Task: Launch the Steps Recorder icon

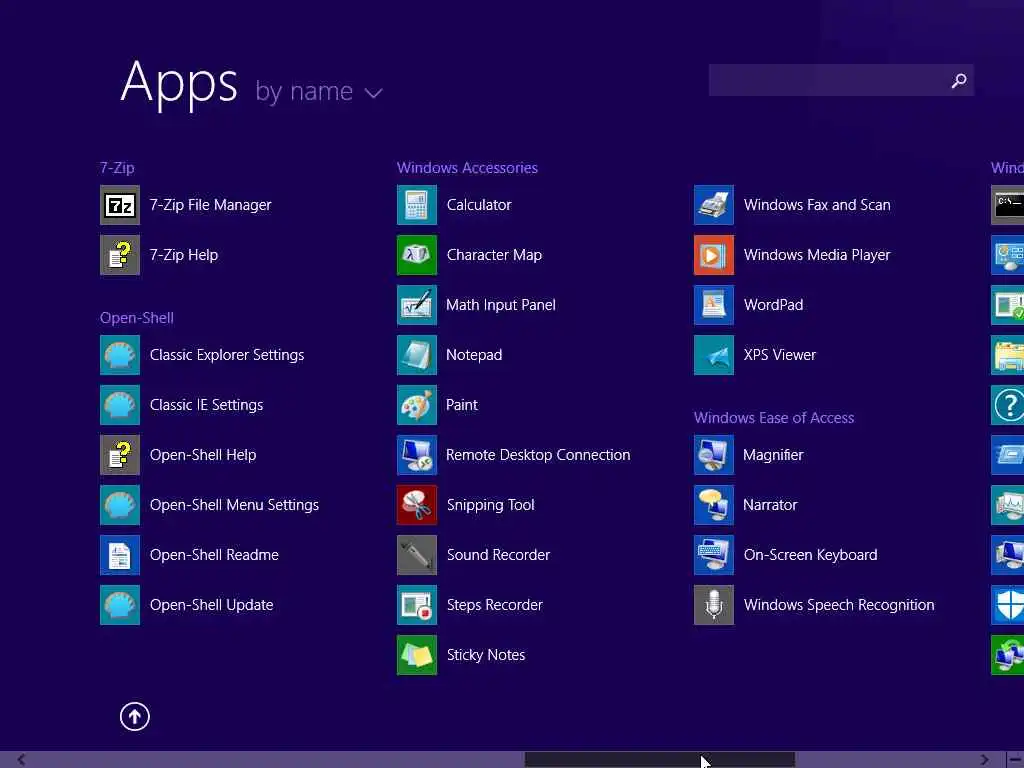Action: pos(417,605)
